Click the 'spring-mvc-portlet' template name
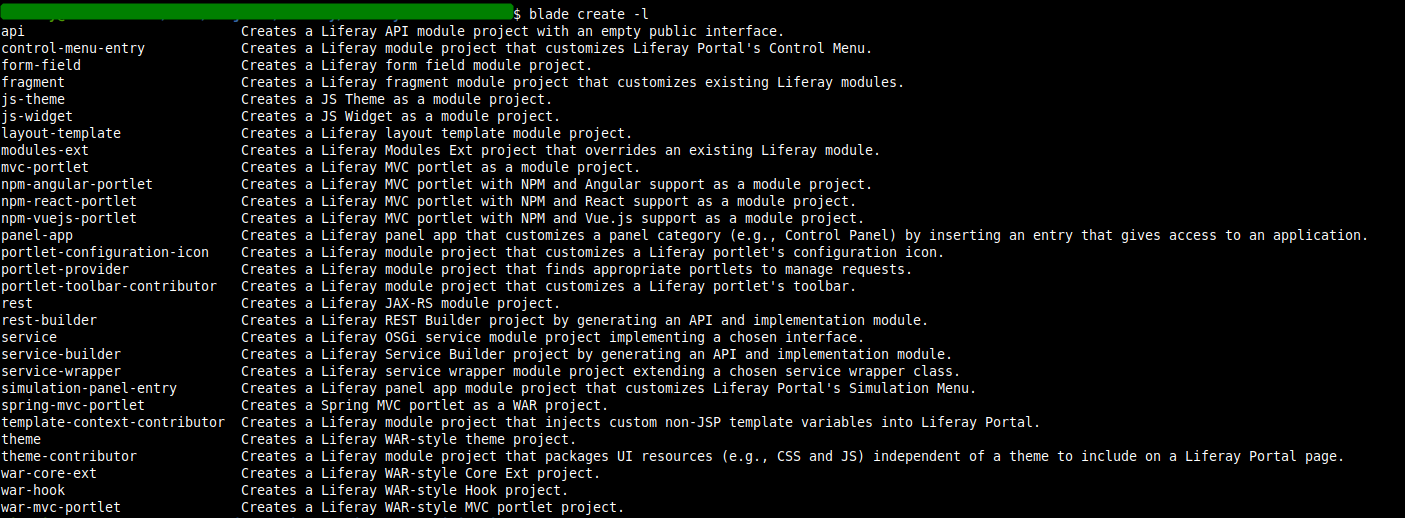This screenshot has height=518, width=1405. tap(73, 405)
